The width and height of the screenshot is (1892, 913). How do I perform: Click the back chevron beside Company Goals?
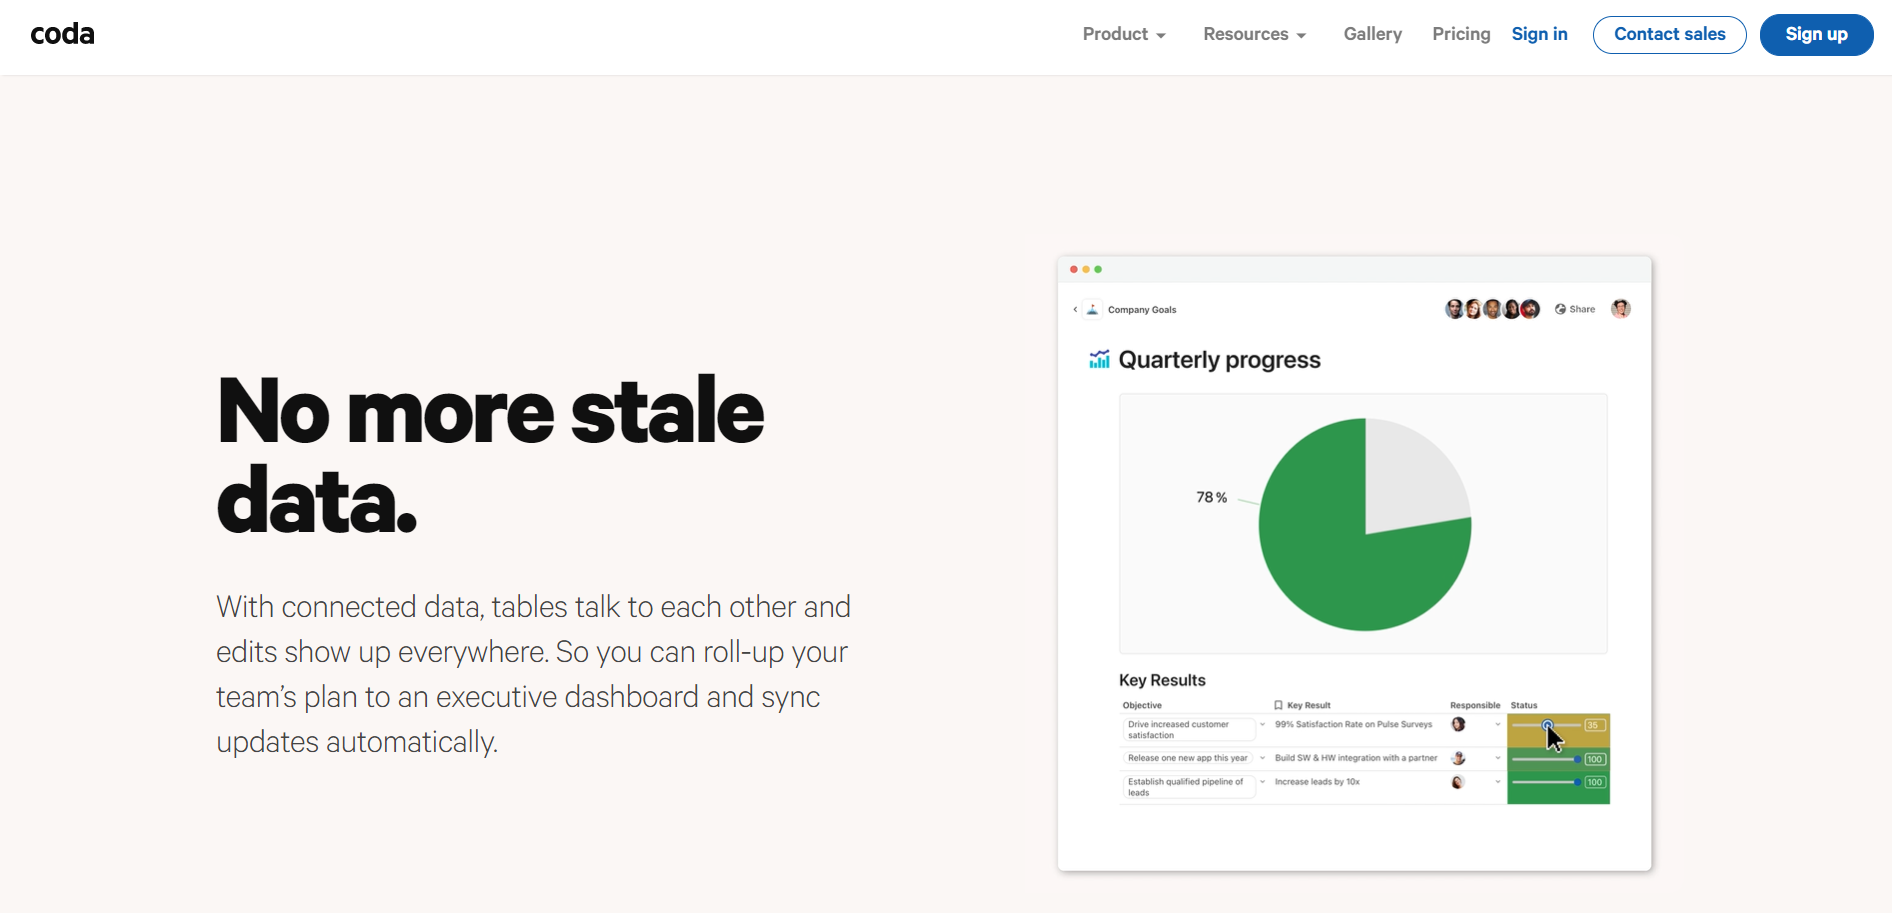pyautogui.click(x=1075, y=310)
